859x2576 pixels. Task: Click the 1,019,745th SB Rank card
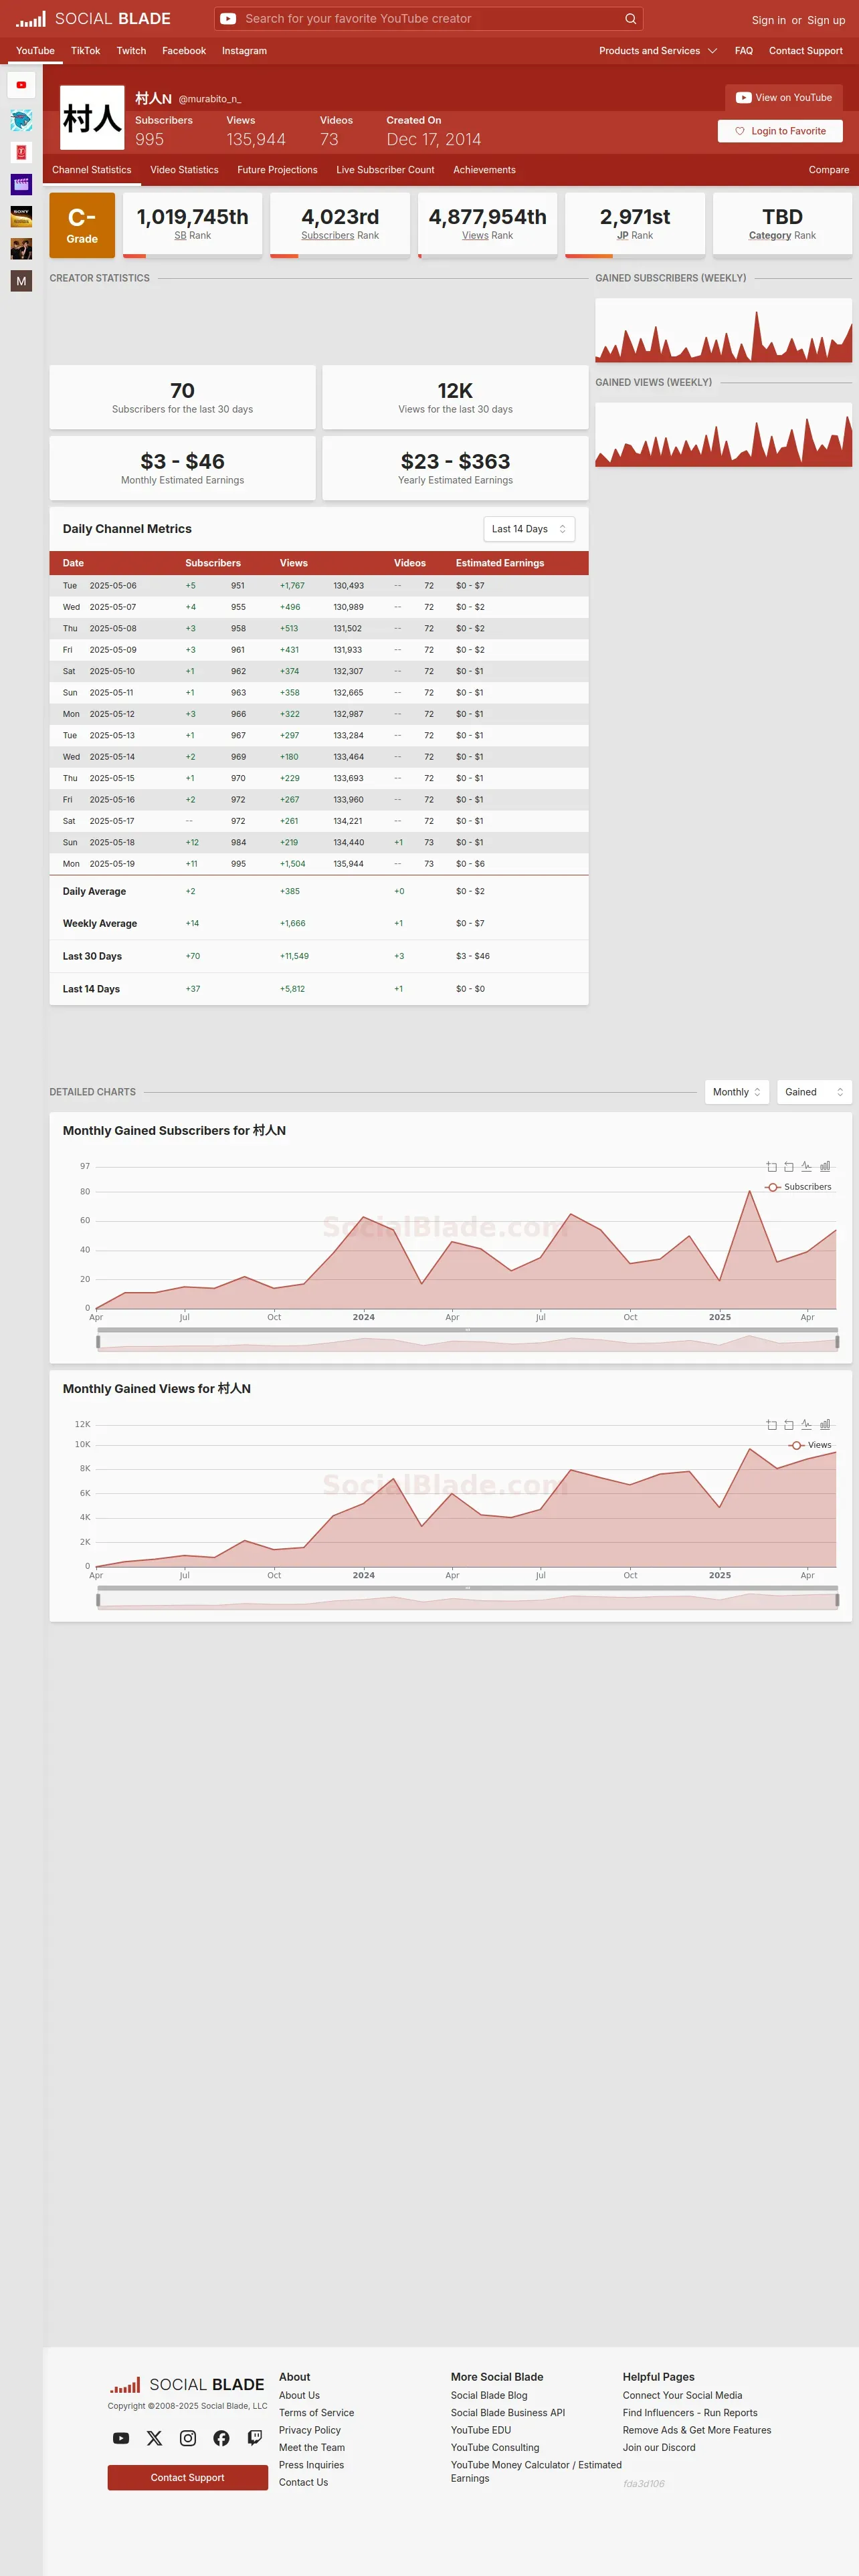click(x=192, y=225)
